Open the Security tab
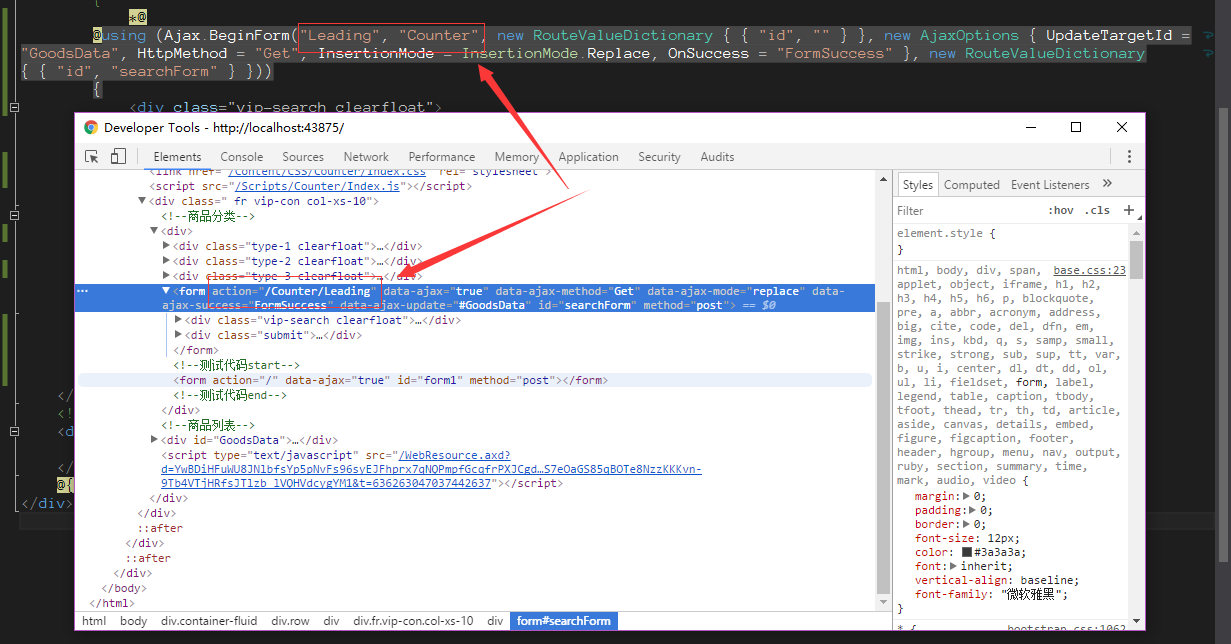Viewport: 1231px width, 644px height. [659, 157]
